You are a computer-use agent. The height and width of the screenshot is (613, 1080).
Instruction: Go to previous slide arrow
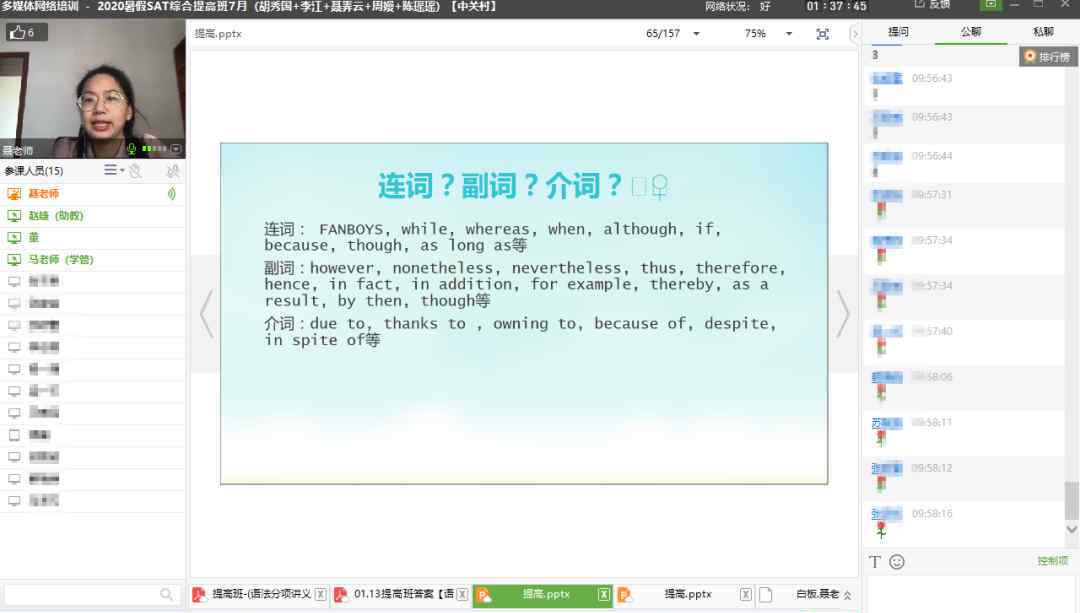pyautogui.click(x=206, y=314)
